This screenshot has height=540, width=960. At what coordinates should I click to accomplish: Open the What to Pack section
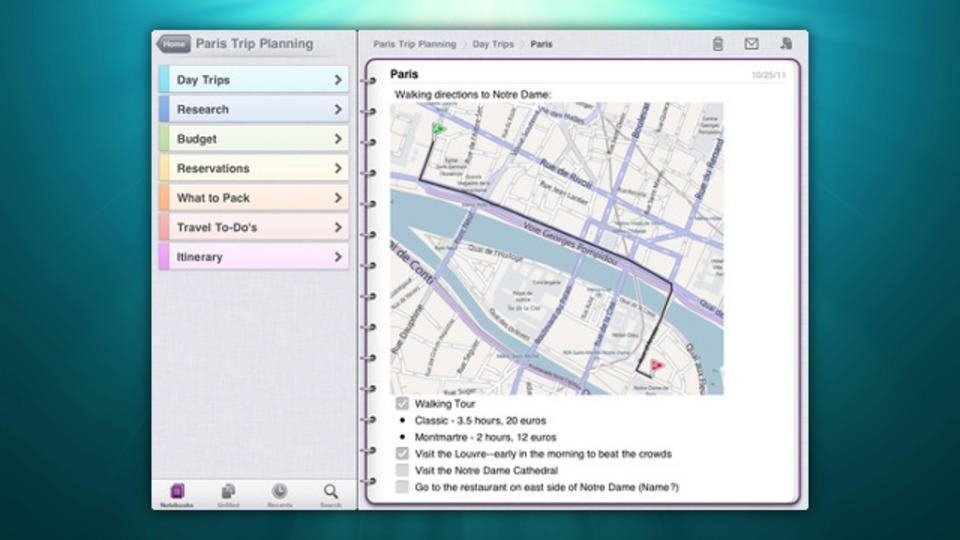pyautogui.click(x=254, y=198)
